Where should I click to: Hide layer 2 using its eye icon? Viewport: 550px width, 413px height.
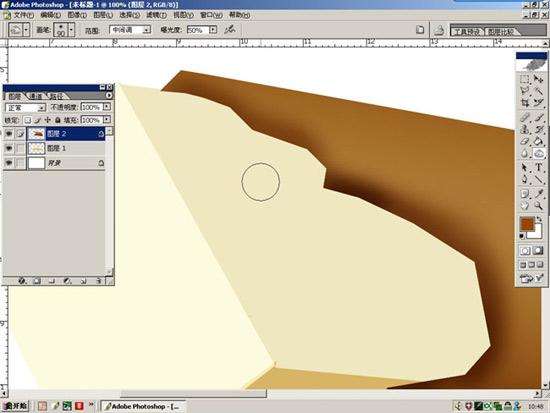(x=8, y=133)
